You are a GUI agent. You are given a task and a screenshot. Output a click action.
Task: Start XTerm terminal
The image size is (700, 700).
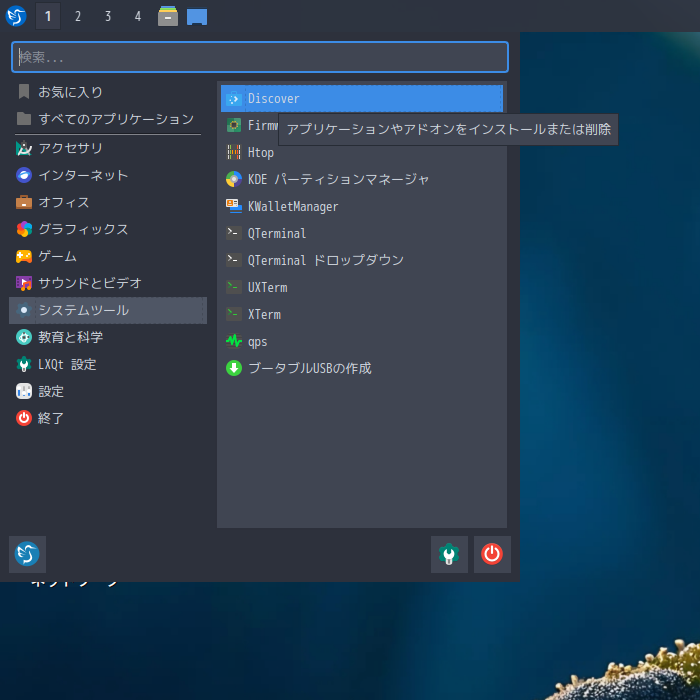[264, 315]
